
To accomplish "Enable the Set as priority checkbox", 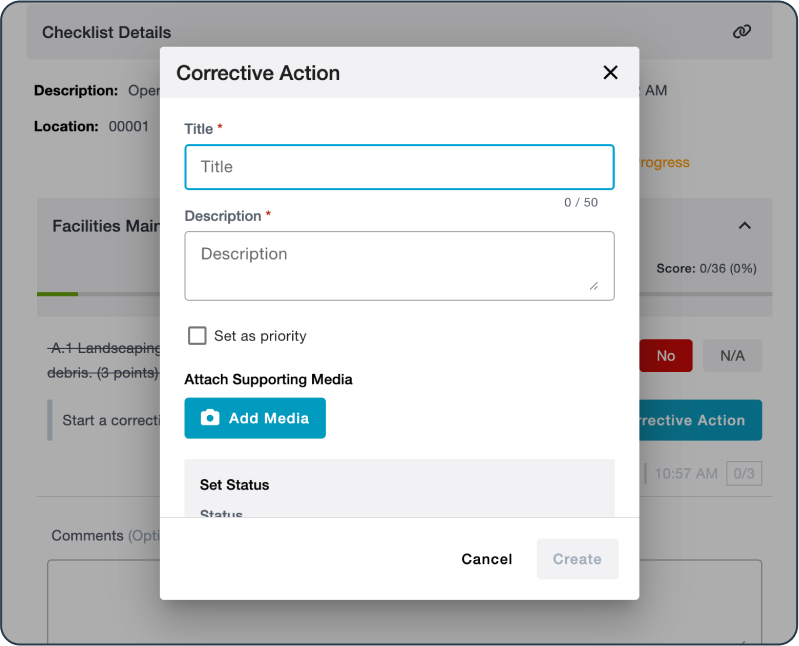I will [x=197, y=336].
